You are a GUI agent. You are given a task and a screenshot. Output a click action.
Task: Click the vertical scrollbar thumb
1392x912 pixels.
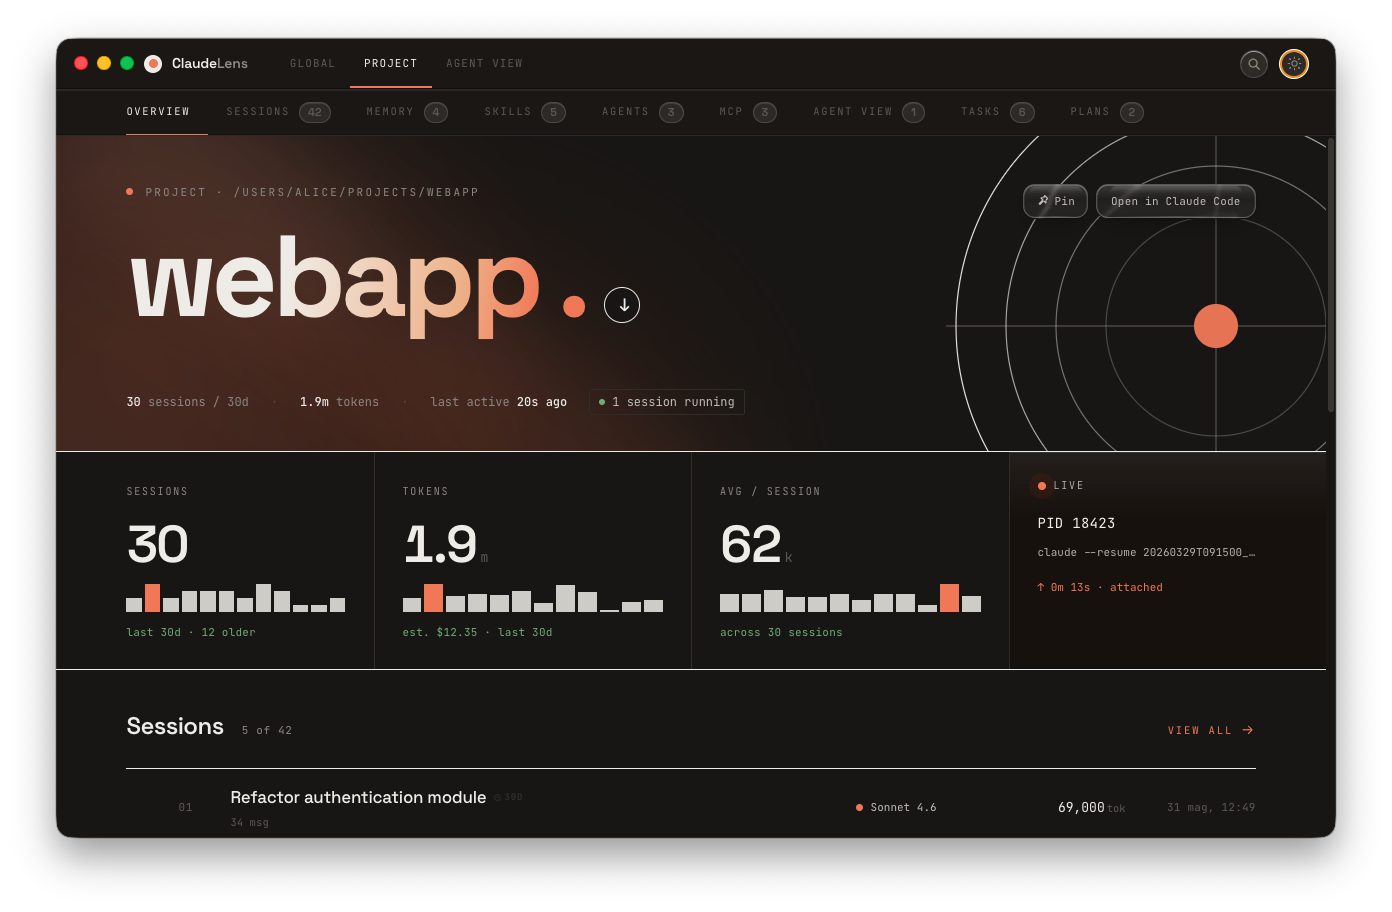[1331, 275]
